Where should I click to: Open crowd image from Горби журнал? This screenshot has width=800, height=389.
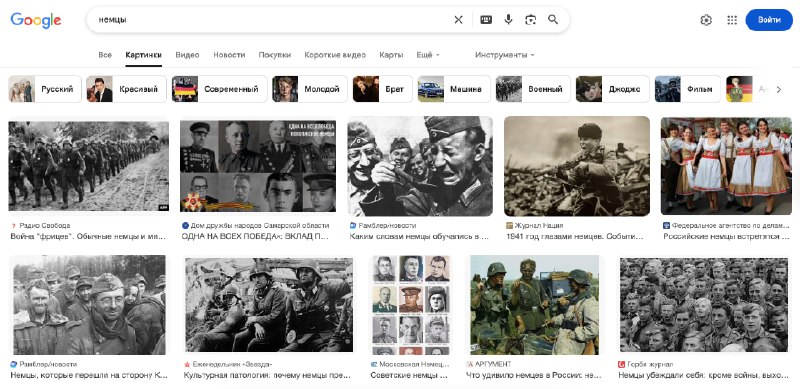(704, 305)
